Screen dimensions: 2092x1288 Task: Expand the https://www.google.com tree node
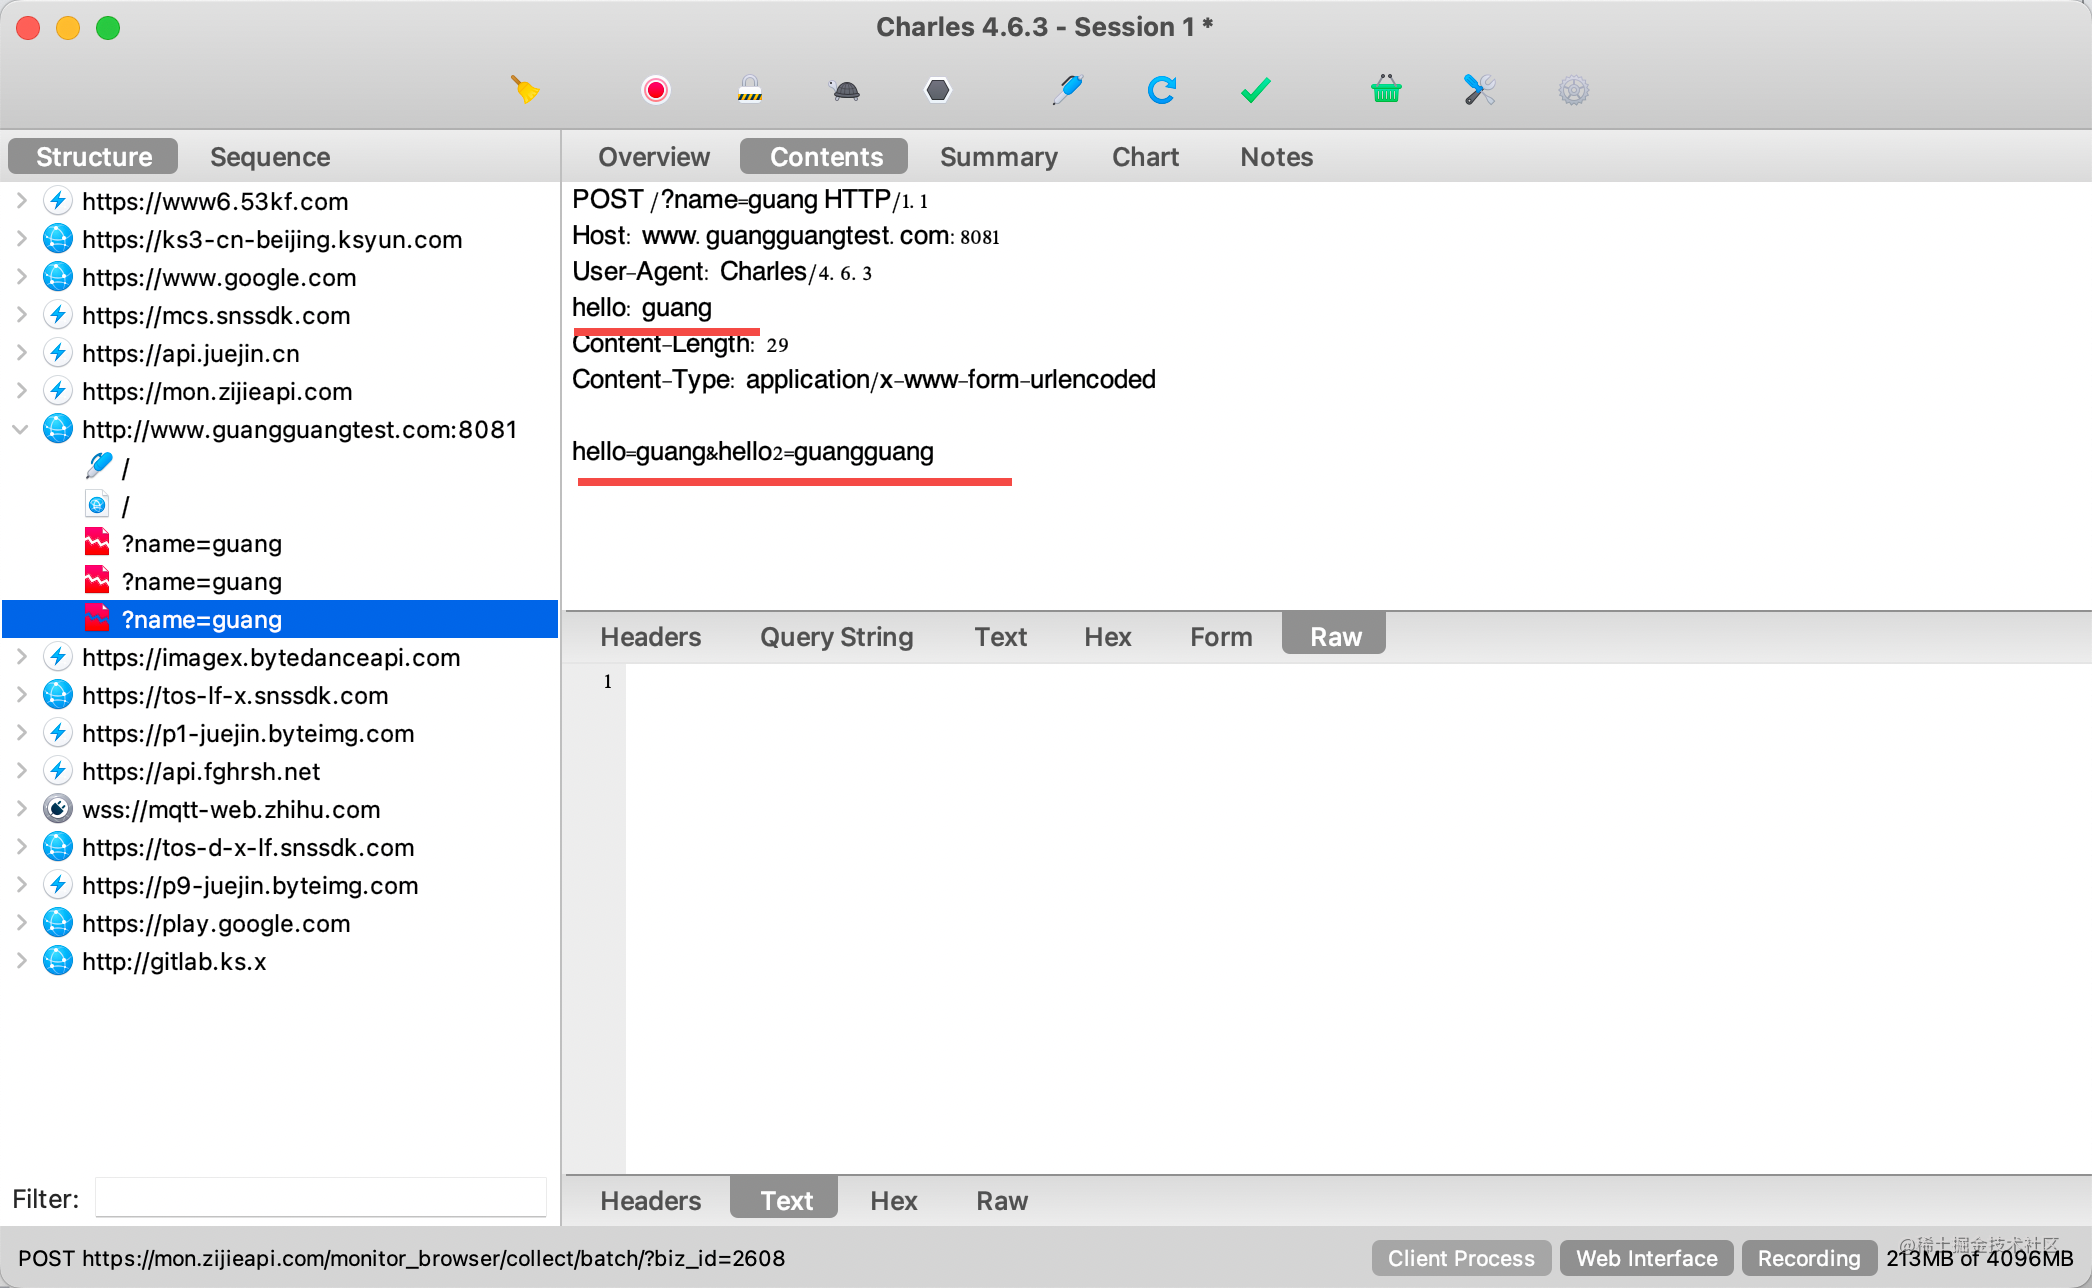[x=21, y=277]
